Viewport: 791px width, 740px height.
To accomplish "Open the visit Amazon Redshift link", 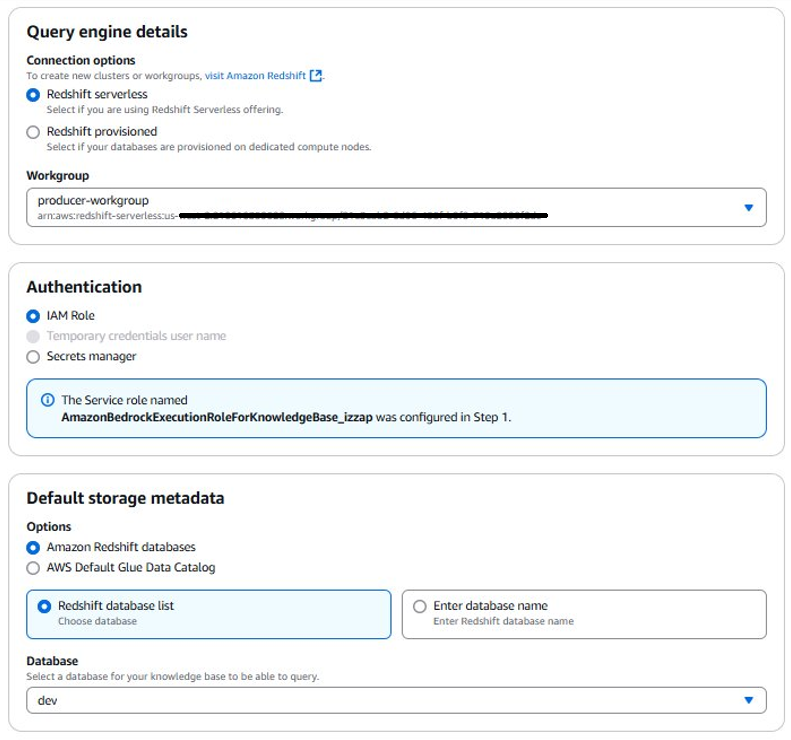I will tap(255, 76).
